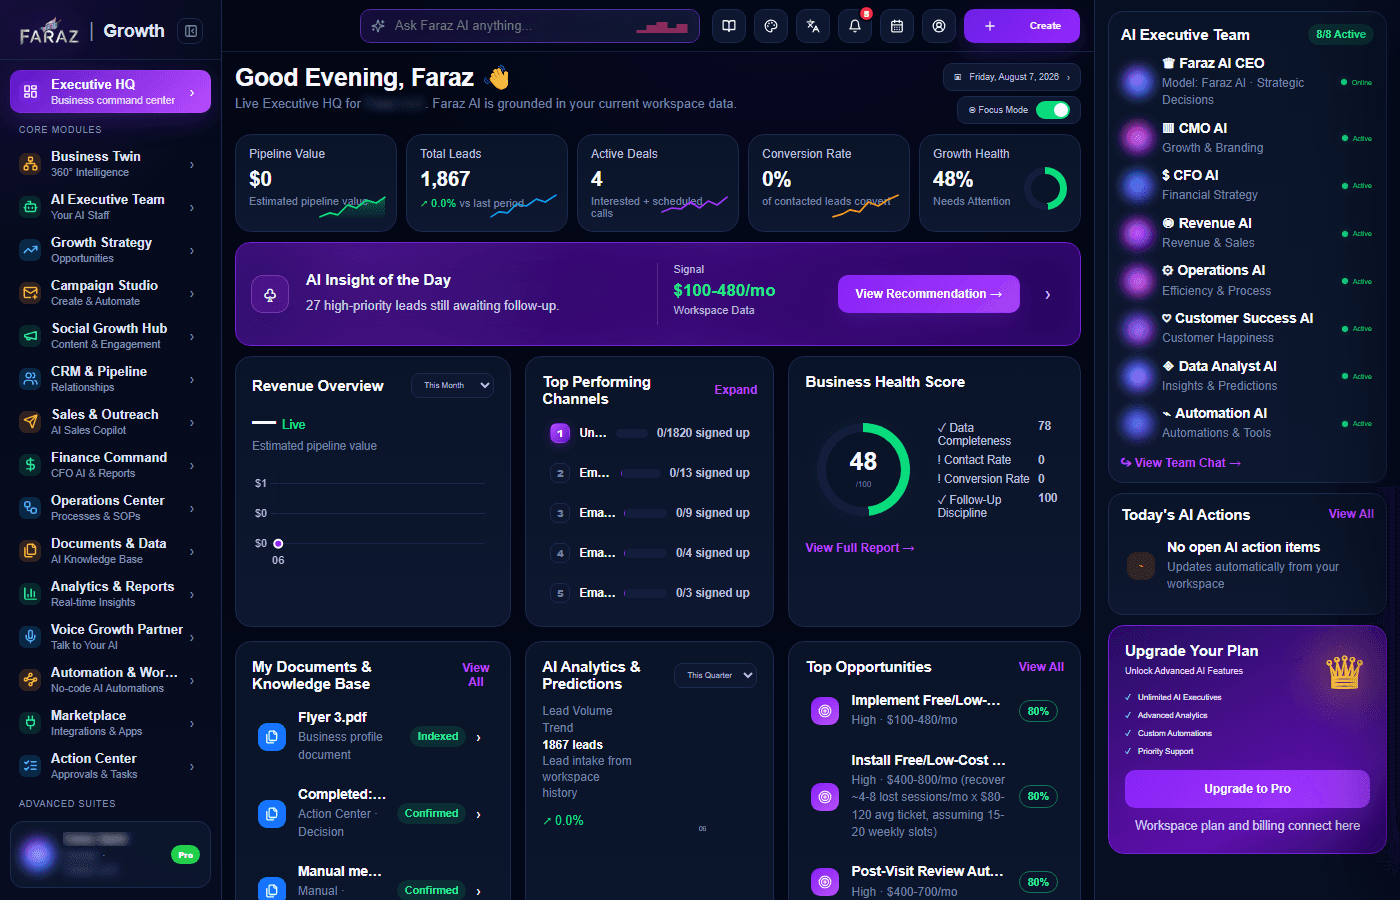This screenshot has height=900, width=1400.
Task: Click the FARAZ logo
Action: 49,32
